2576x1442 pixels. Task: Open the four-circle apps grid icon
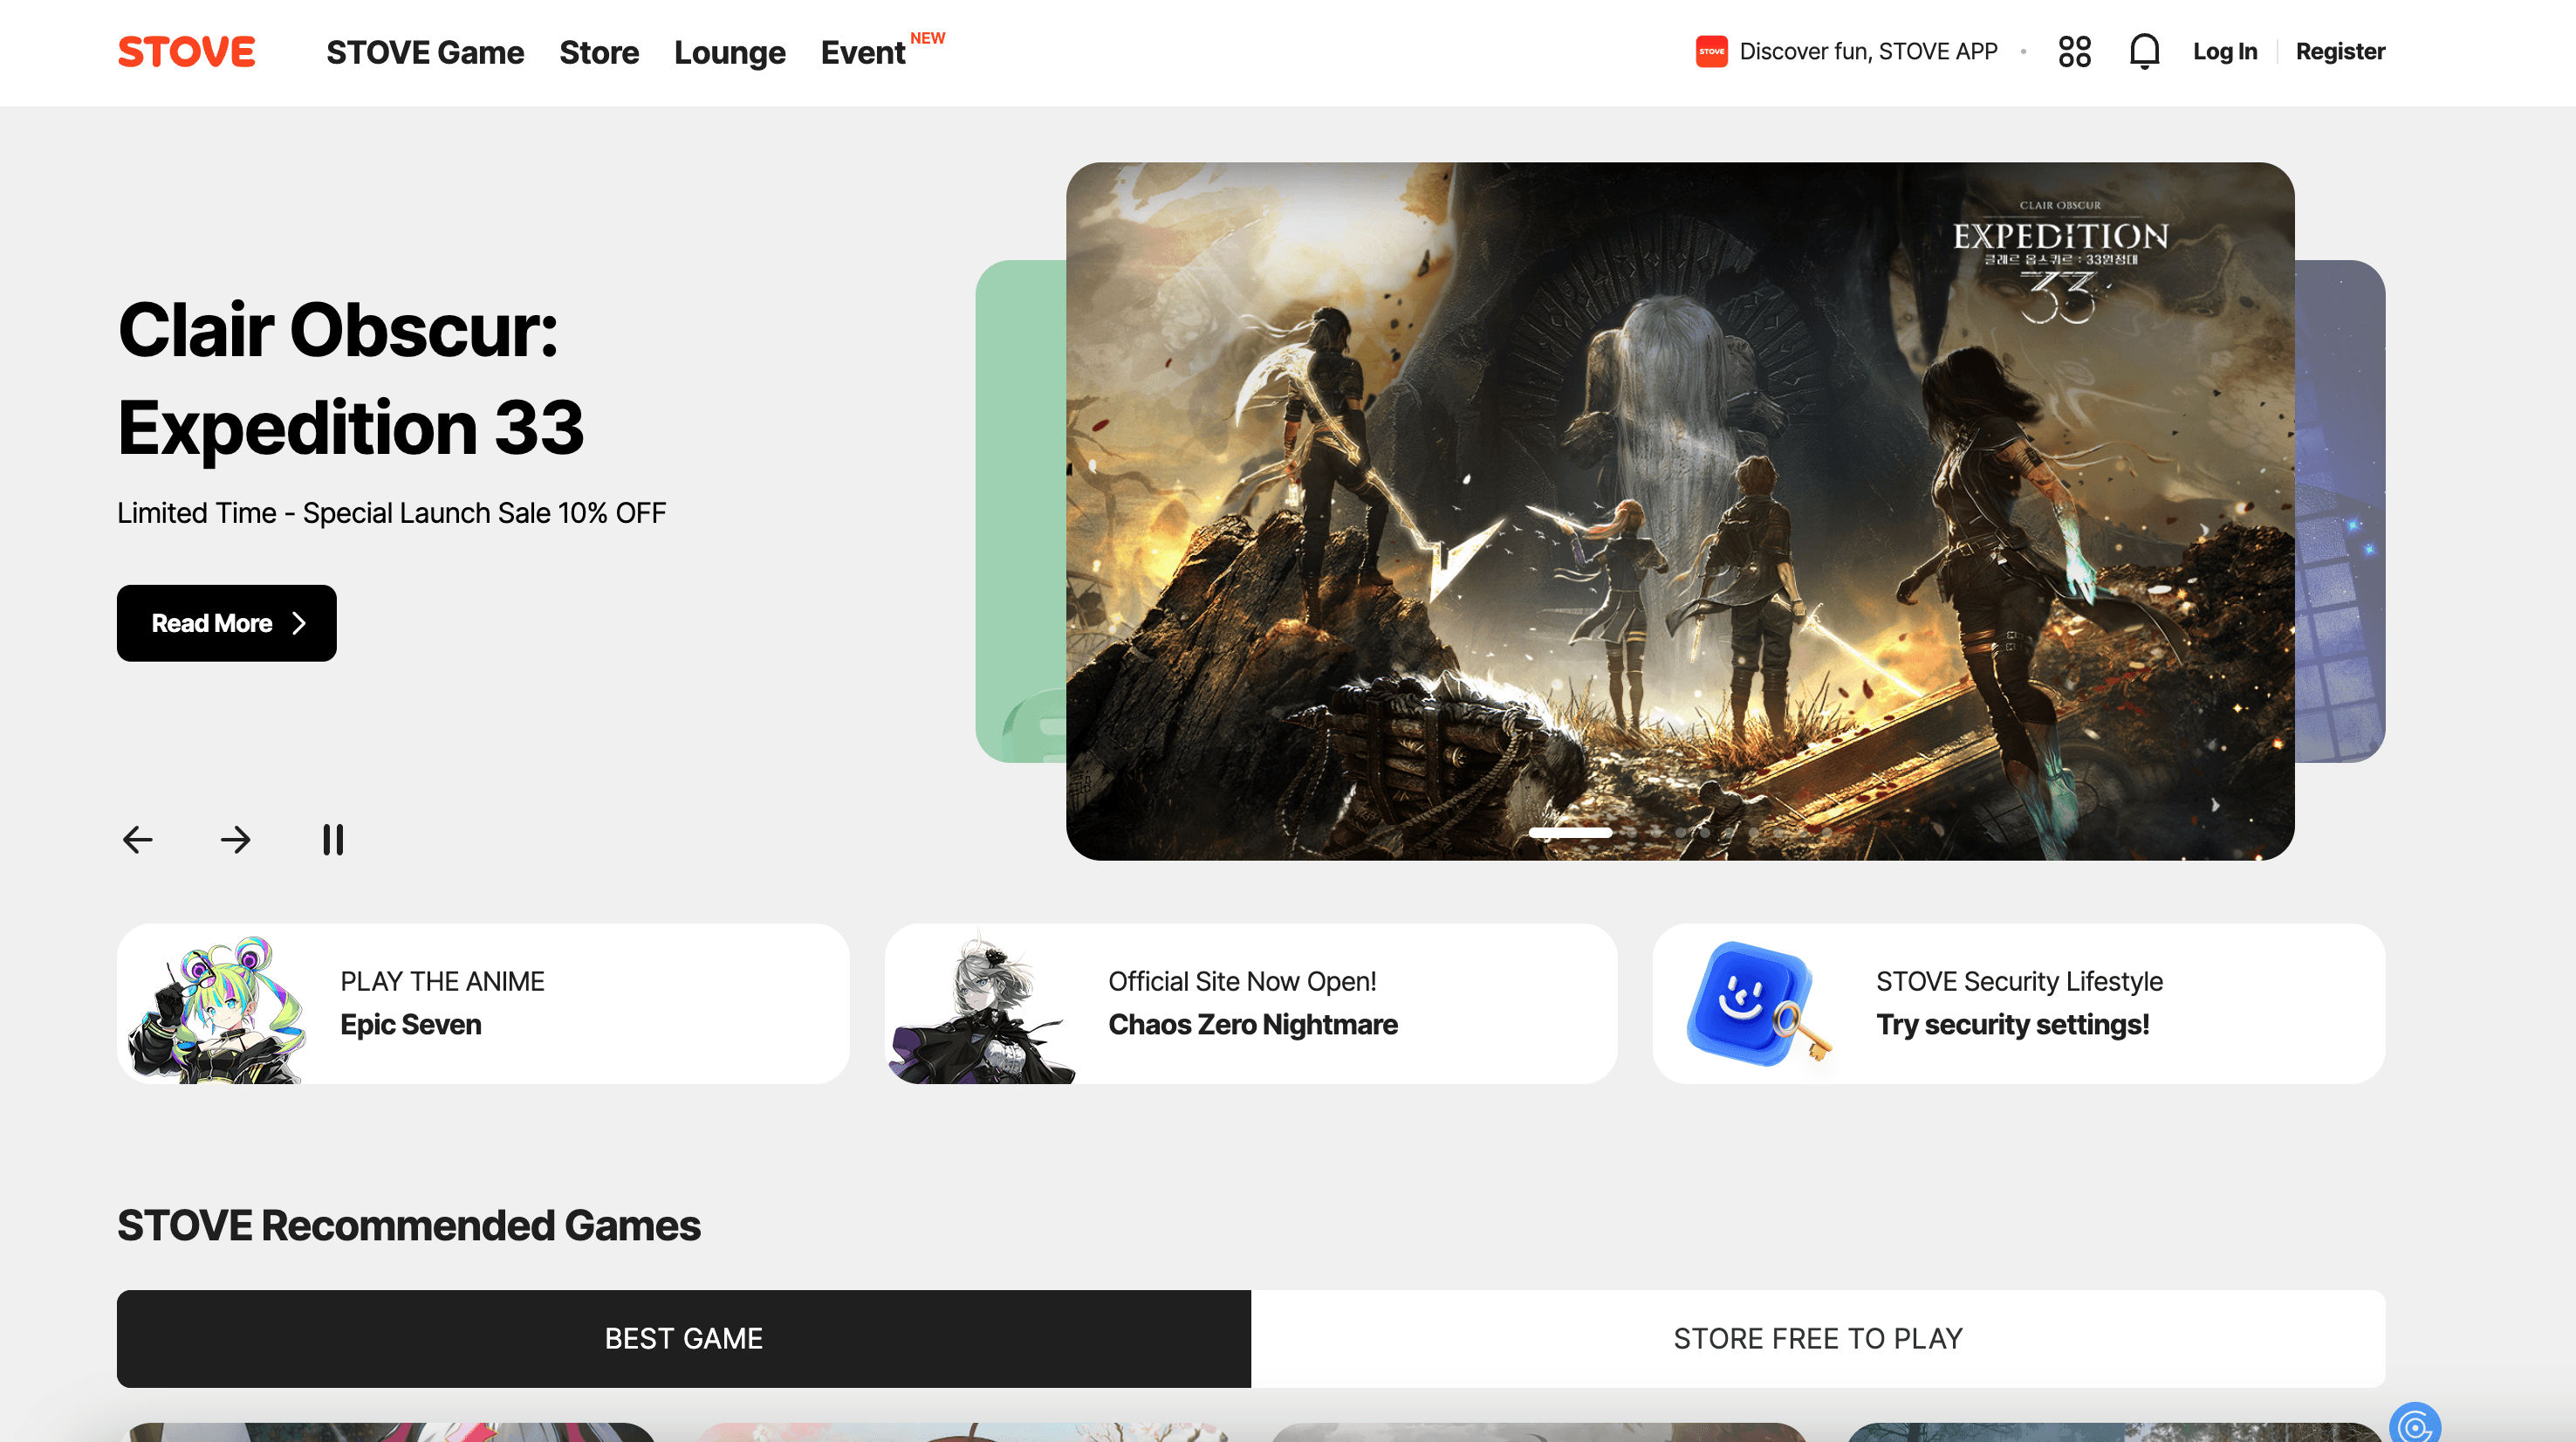[x=2074, y=52]
